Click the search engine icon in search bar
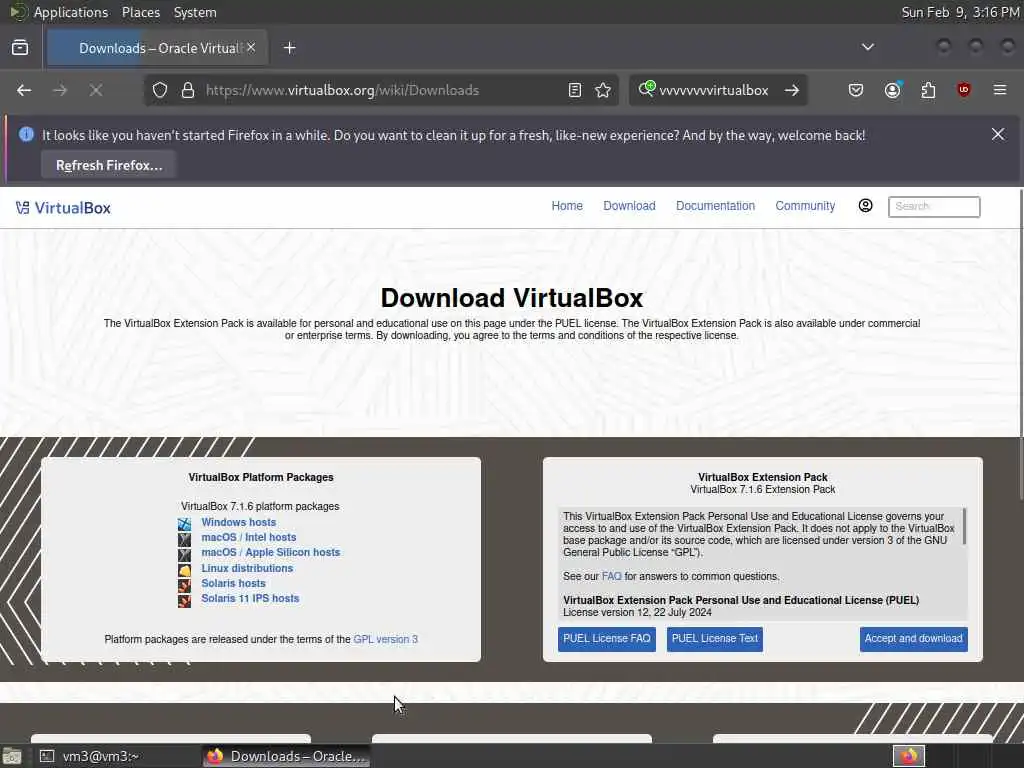This screenshot has height=768, width=1024. pyautogui.click(x=647, y=89)
